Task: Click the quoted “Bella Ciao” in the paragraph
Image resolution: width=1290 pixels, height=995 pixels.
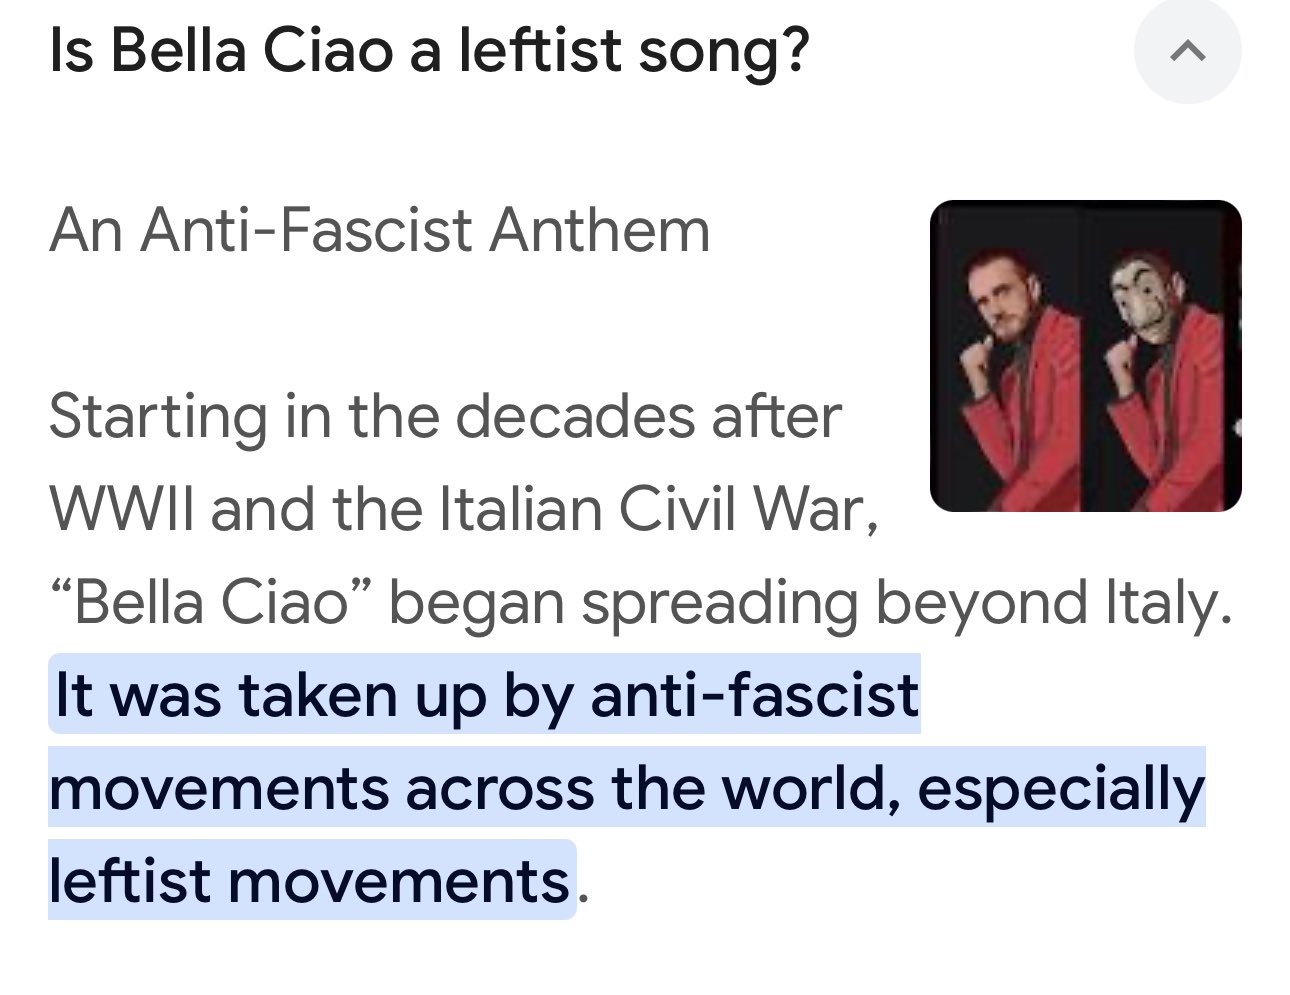Action: pos(210,602)
